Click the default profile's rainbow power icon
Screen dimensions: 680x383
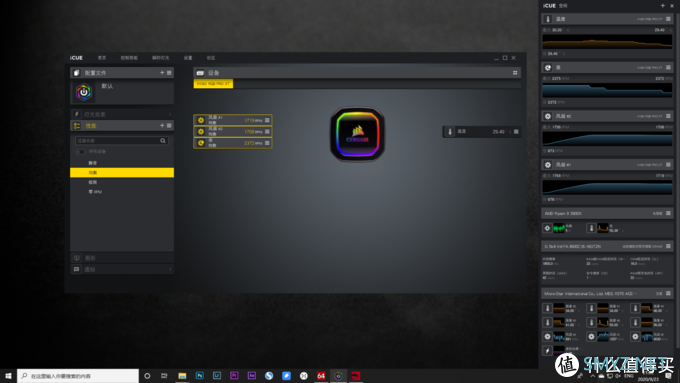[84, 92]
